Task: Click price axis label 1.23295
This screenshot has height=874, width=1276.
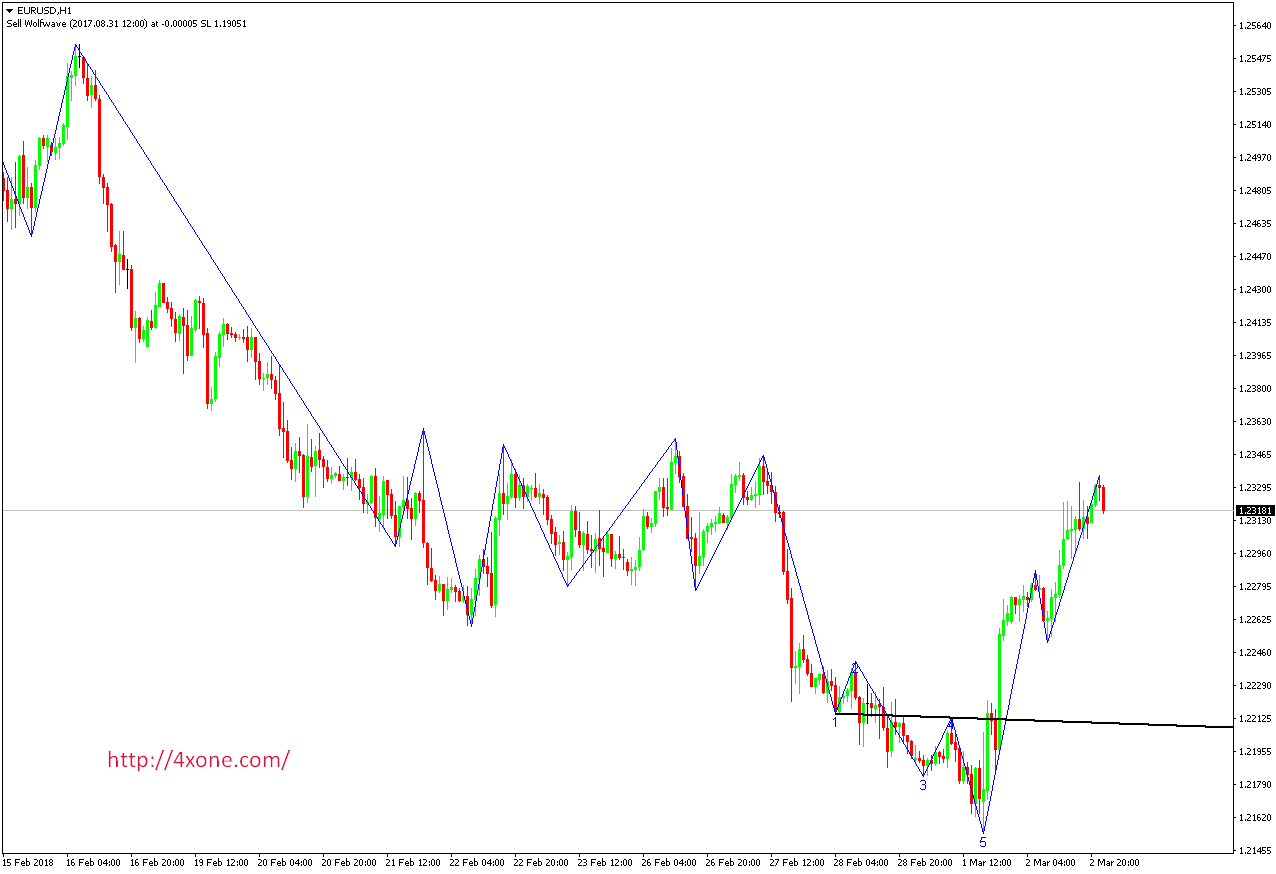Action: (x=1255, y=487)
